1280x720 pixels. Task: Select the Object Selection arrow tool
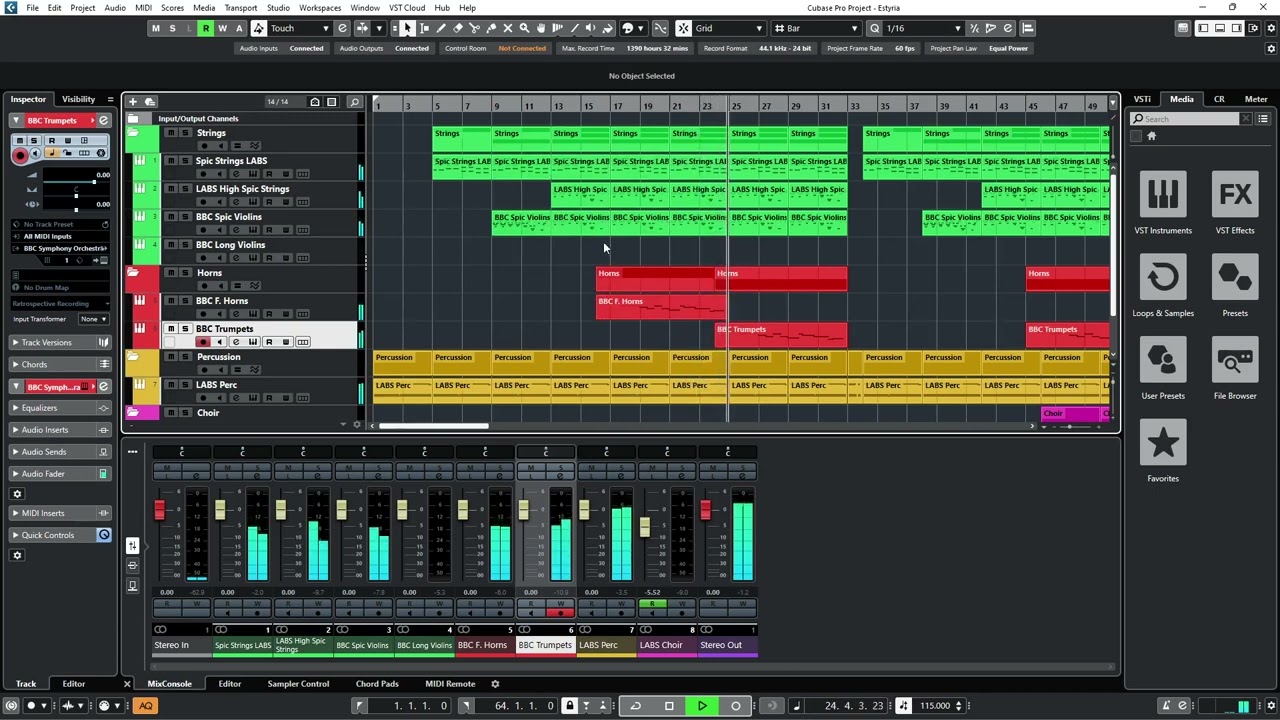[408, 28]
